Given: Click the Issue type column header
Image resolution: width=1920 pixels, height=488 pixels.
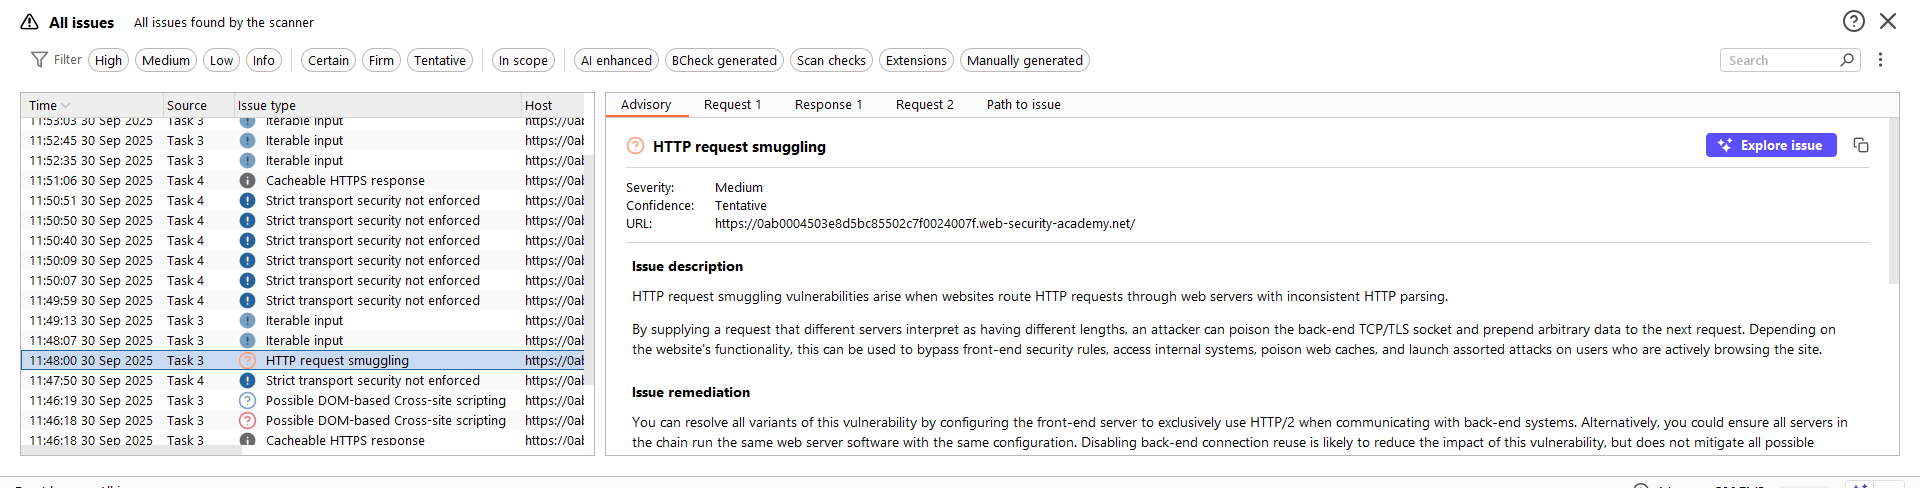Looking at the screenshot, I should [267, 105].
